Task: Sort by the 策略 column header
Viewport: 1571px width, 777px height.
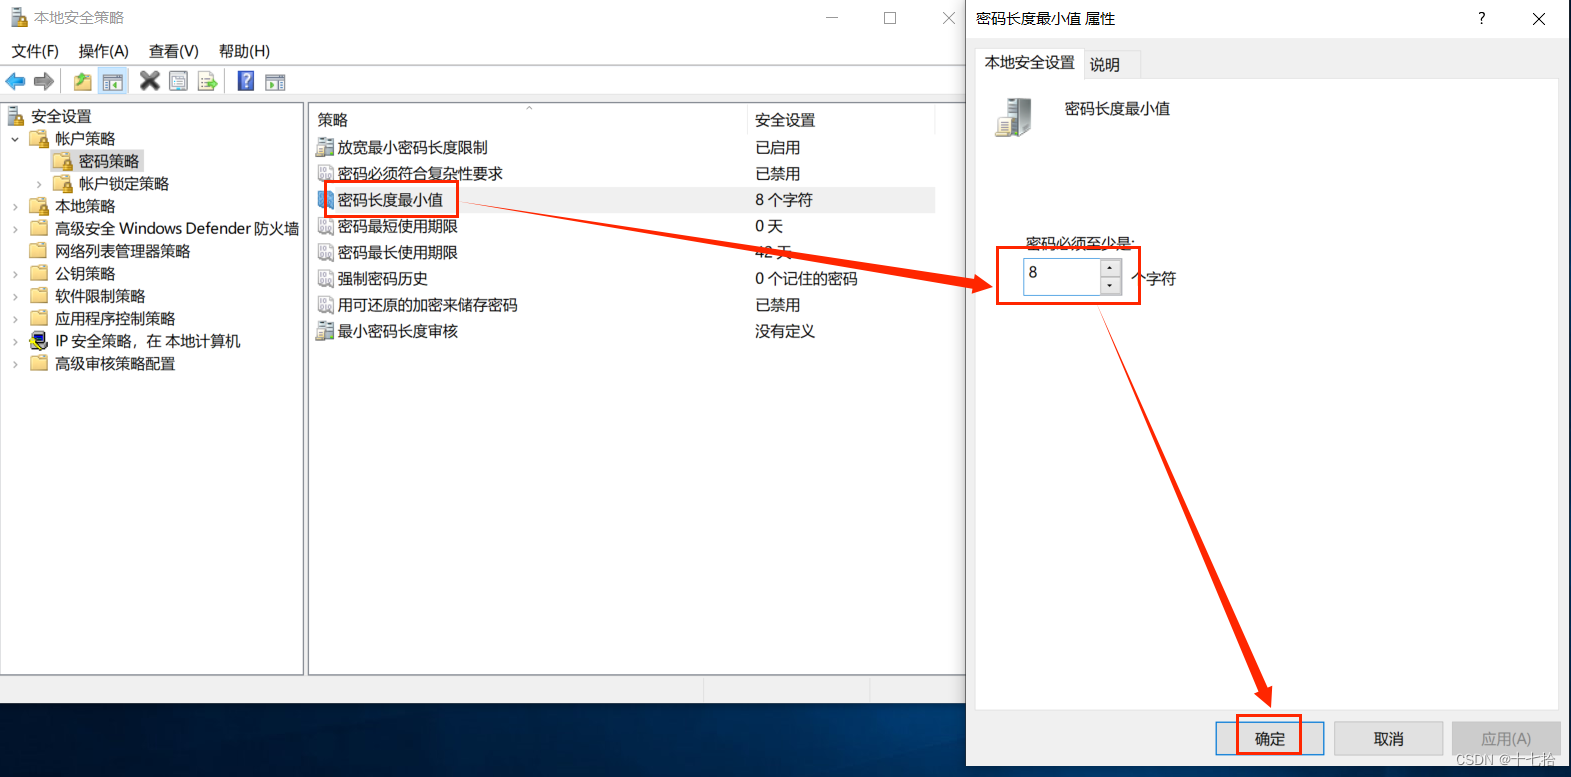Action: tap(529, 120)
